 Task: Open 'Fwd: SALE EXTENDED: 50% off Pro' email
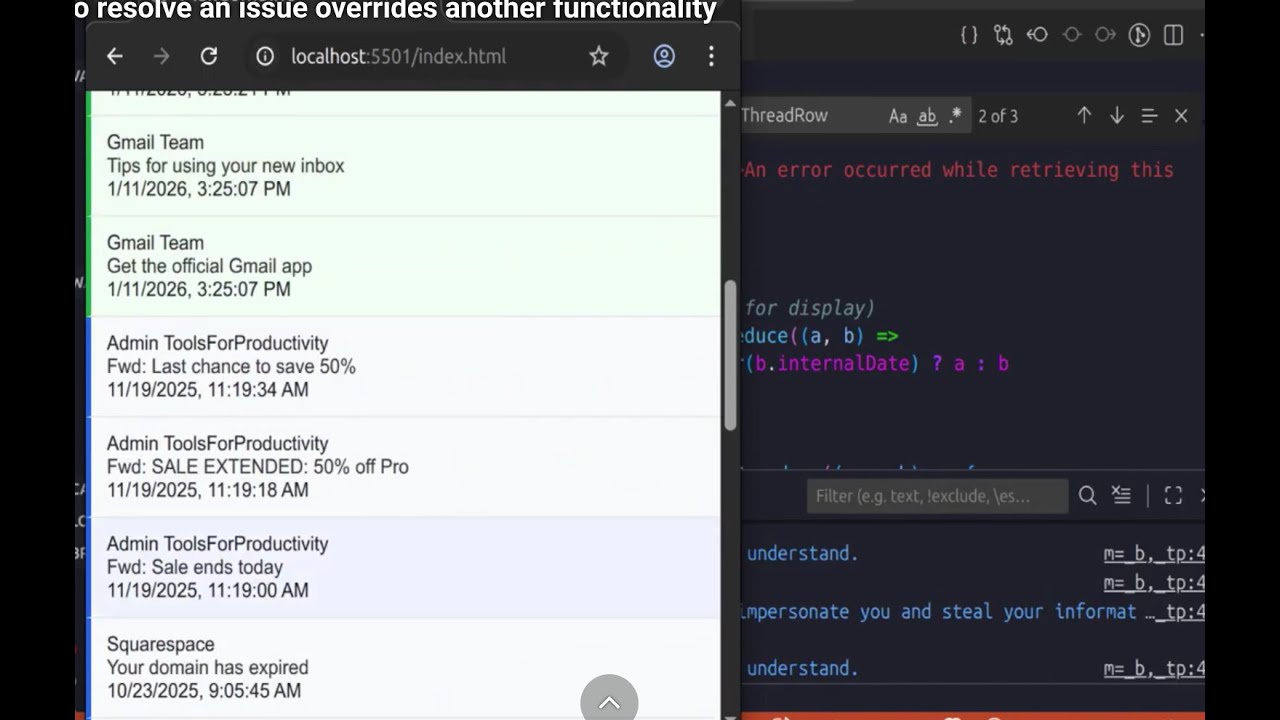coord(403,467)
